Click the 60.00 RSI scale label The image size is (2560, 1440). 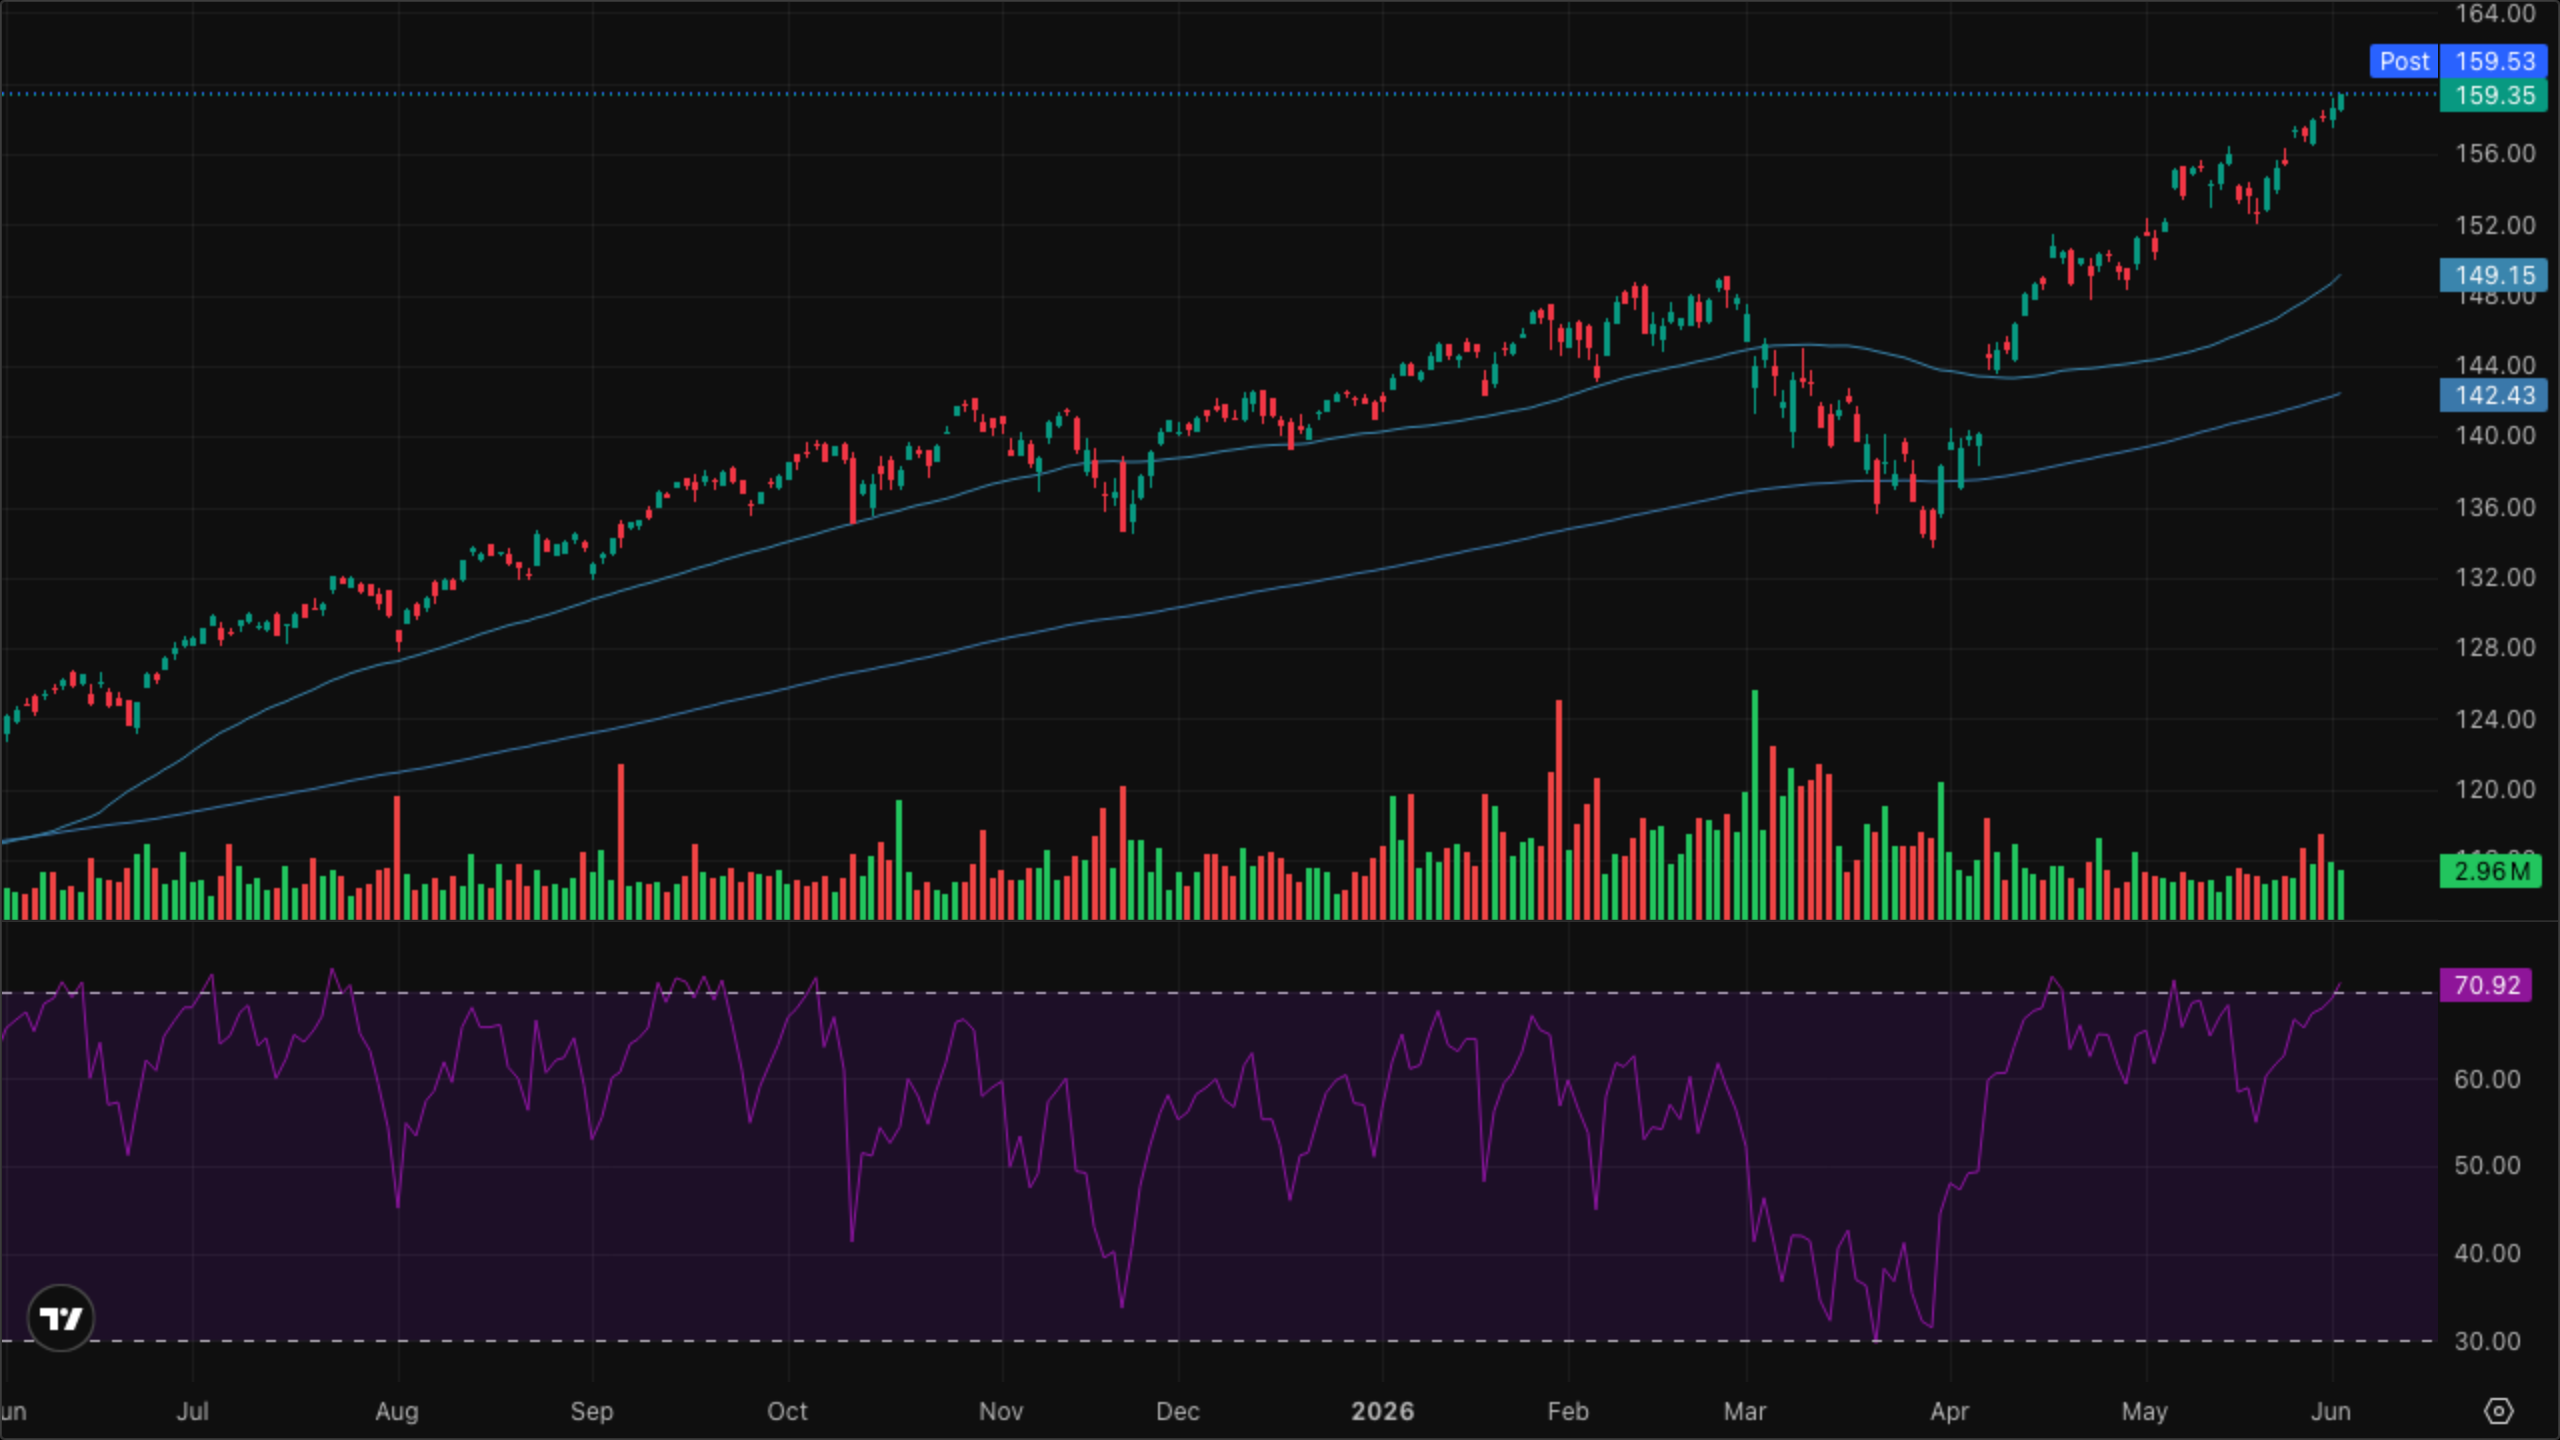pos(2487,1079)
